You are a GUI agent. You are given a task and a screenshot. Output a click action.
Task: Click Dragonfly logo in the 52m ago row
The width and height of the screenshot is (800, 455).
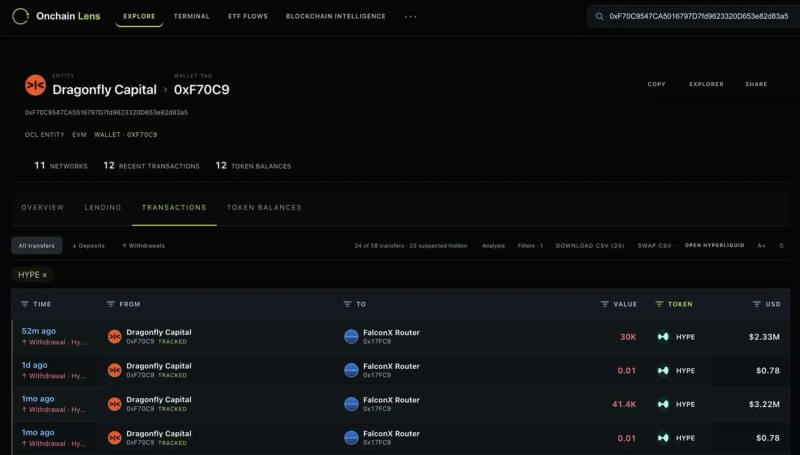pos(115,337)
